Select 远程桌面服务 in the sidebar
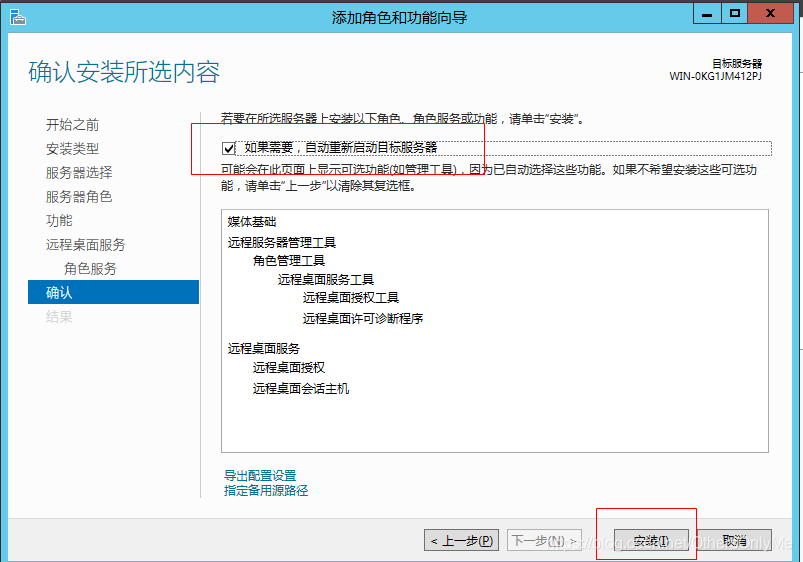This screenshot has width=803, height=562. (x=86, y=245)
